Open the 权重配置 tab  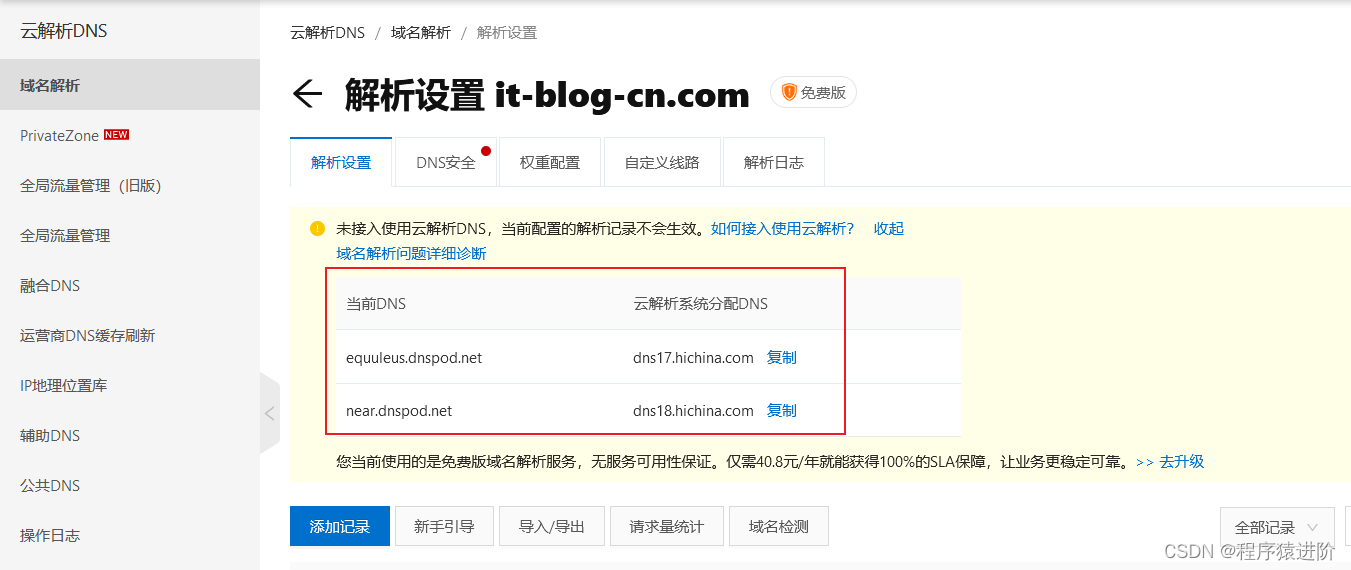point(550,162)
